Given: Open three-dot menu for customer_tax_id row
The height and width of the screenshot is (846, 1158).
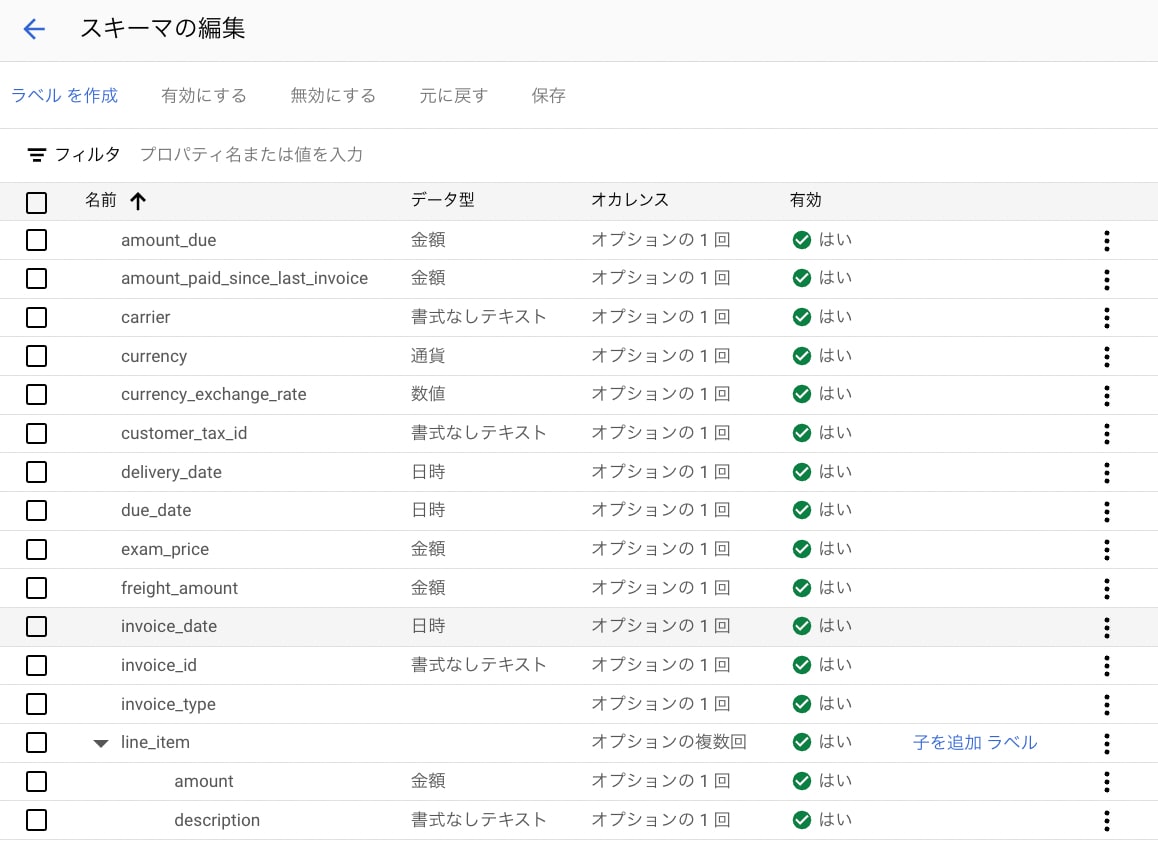Looking at the screenshot, I should coord(1106,434).
